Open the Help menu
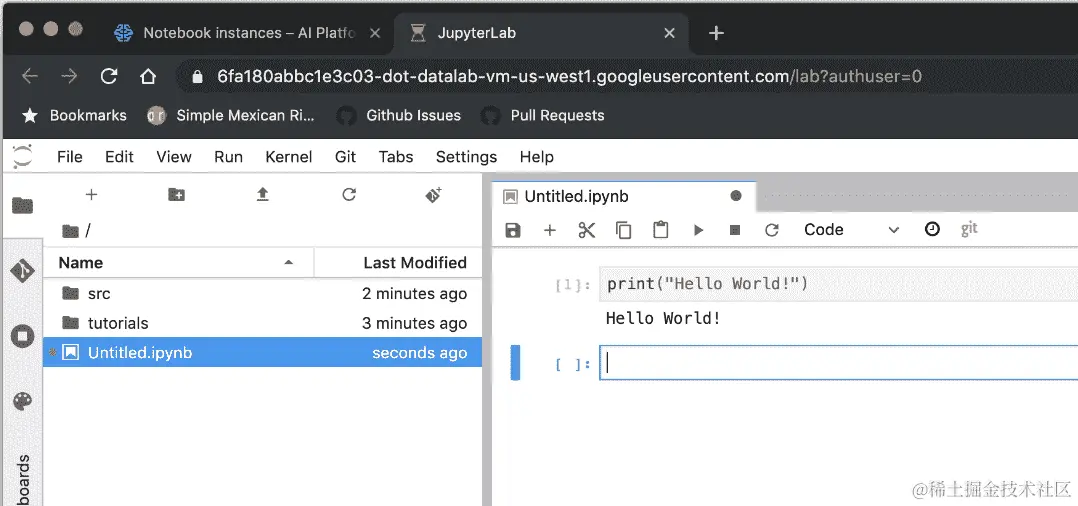This screenshot has height=506, width=1078. (536, 157)
